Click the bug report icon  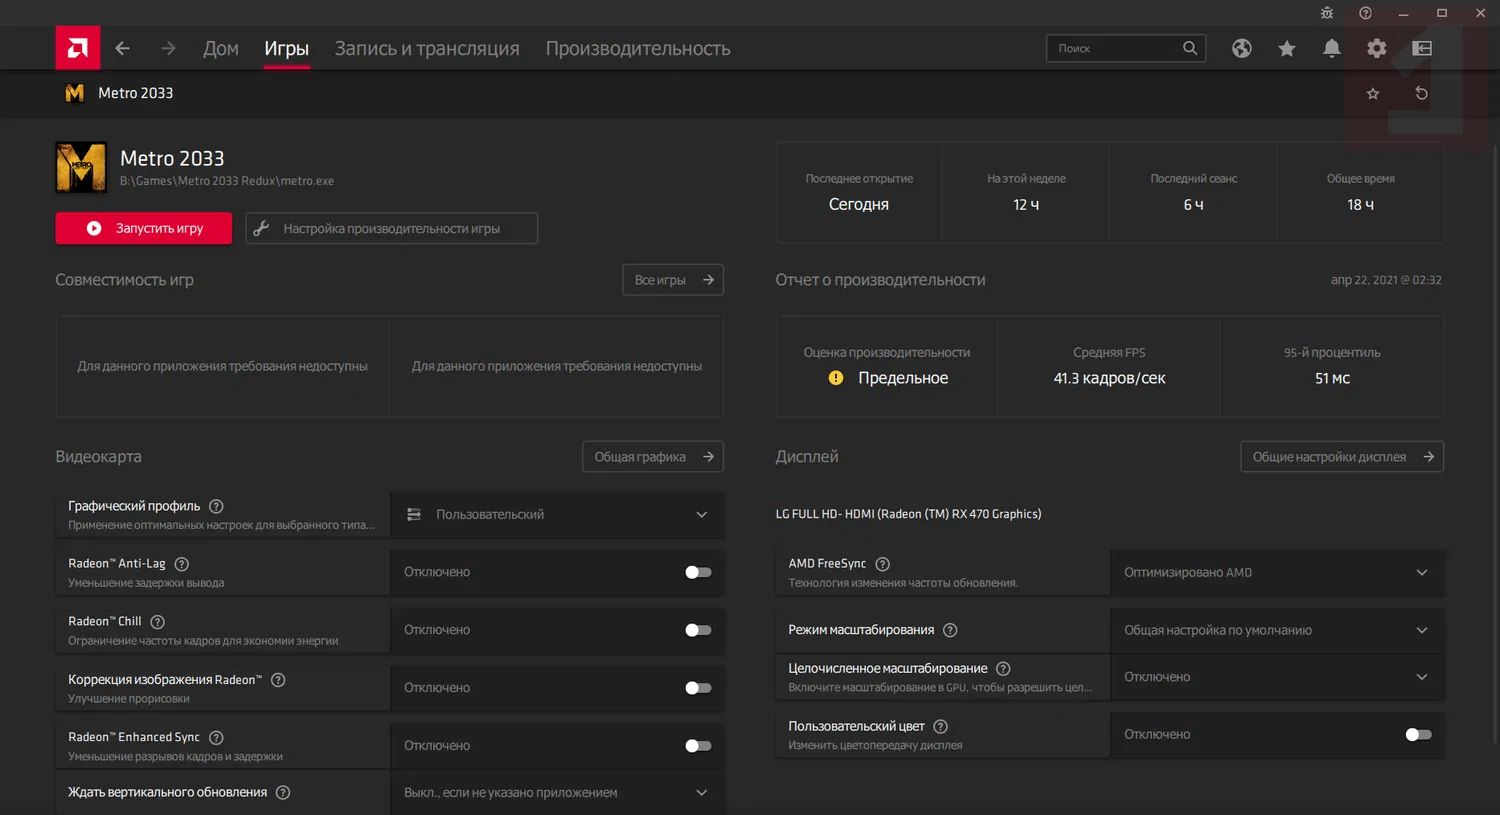click(x=1327, y=13)
